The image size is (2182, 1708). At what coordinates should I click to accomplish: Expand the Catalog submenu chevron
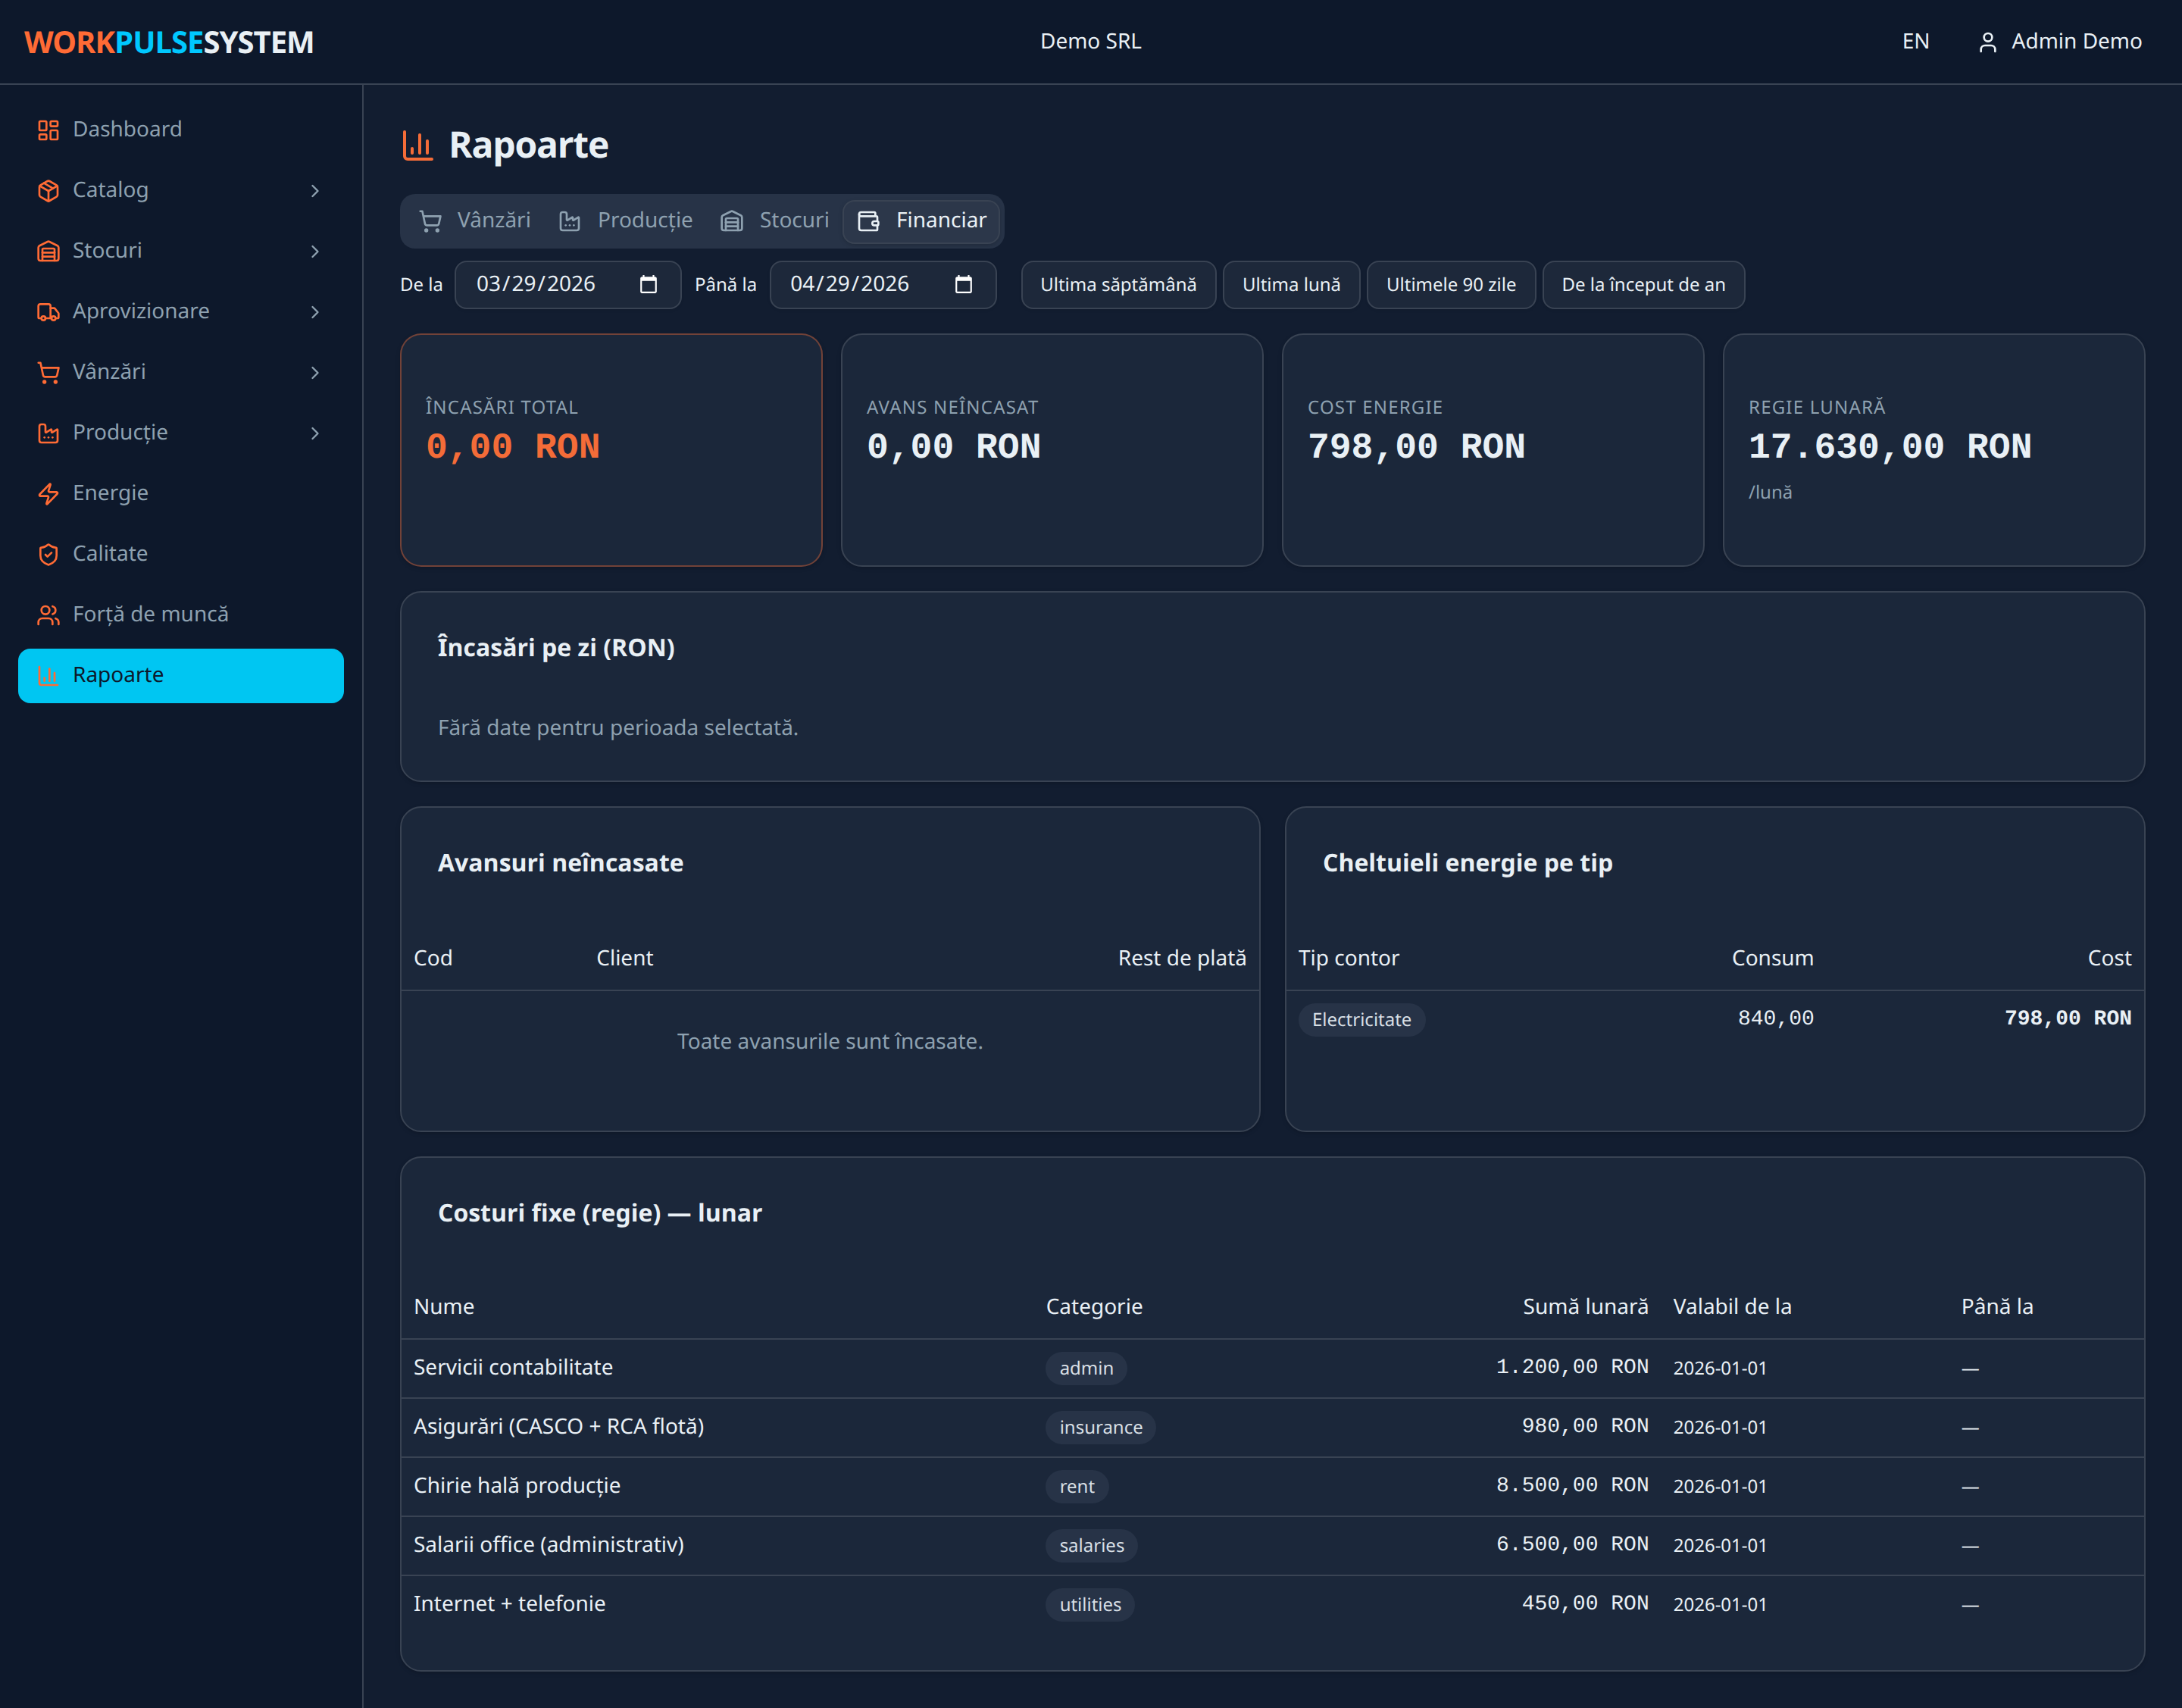coord(315,190)
